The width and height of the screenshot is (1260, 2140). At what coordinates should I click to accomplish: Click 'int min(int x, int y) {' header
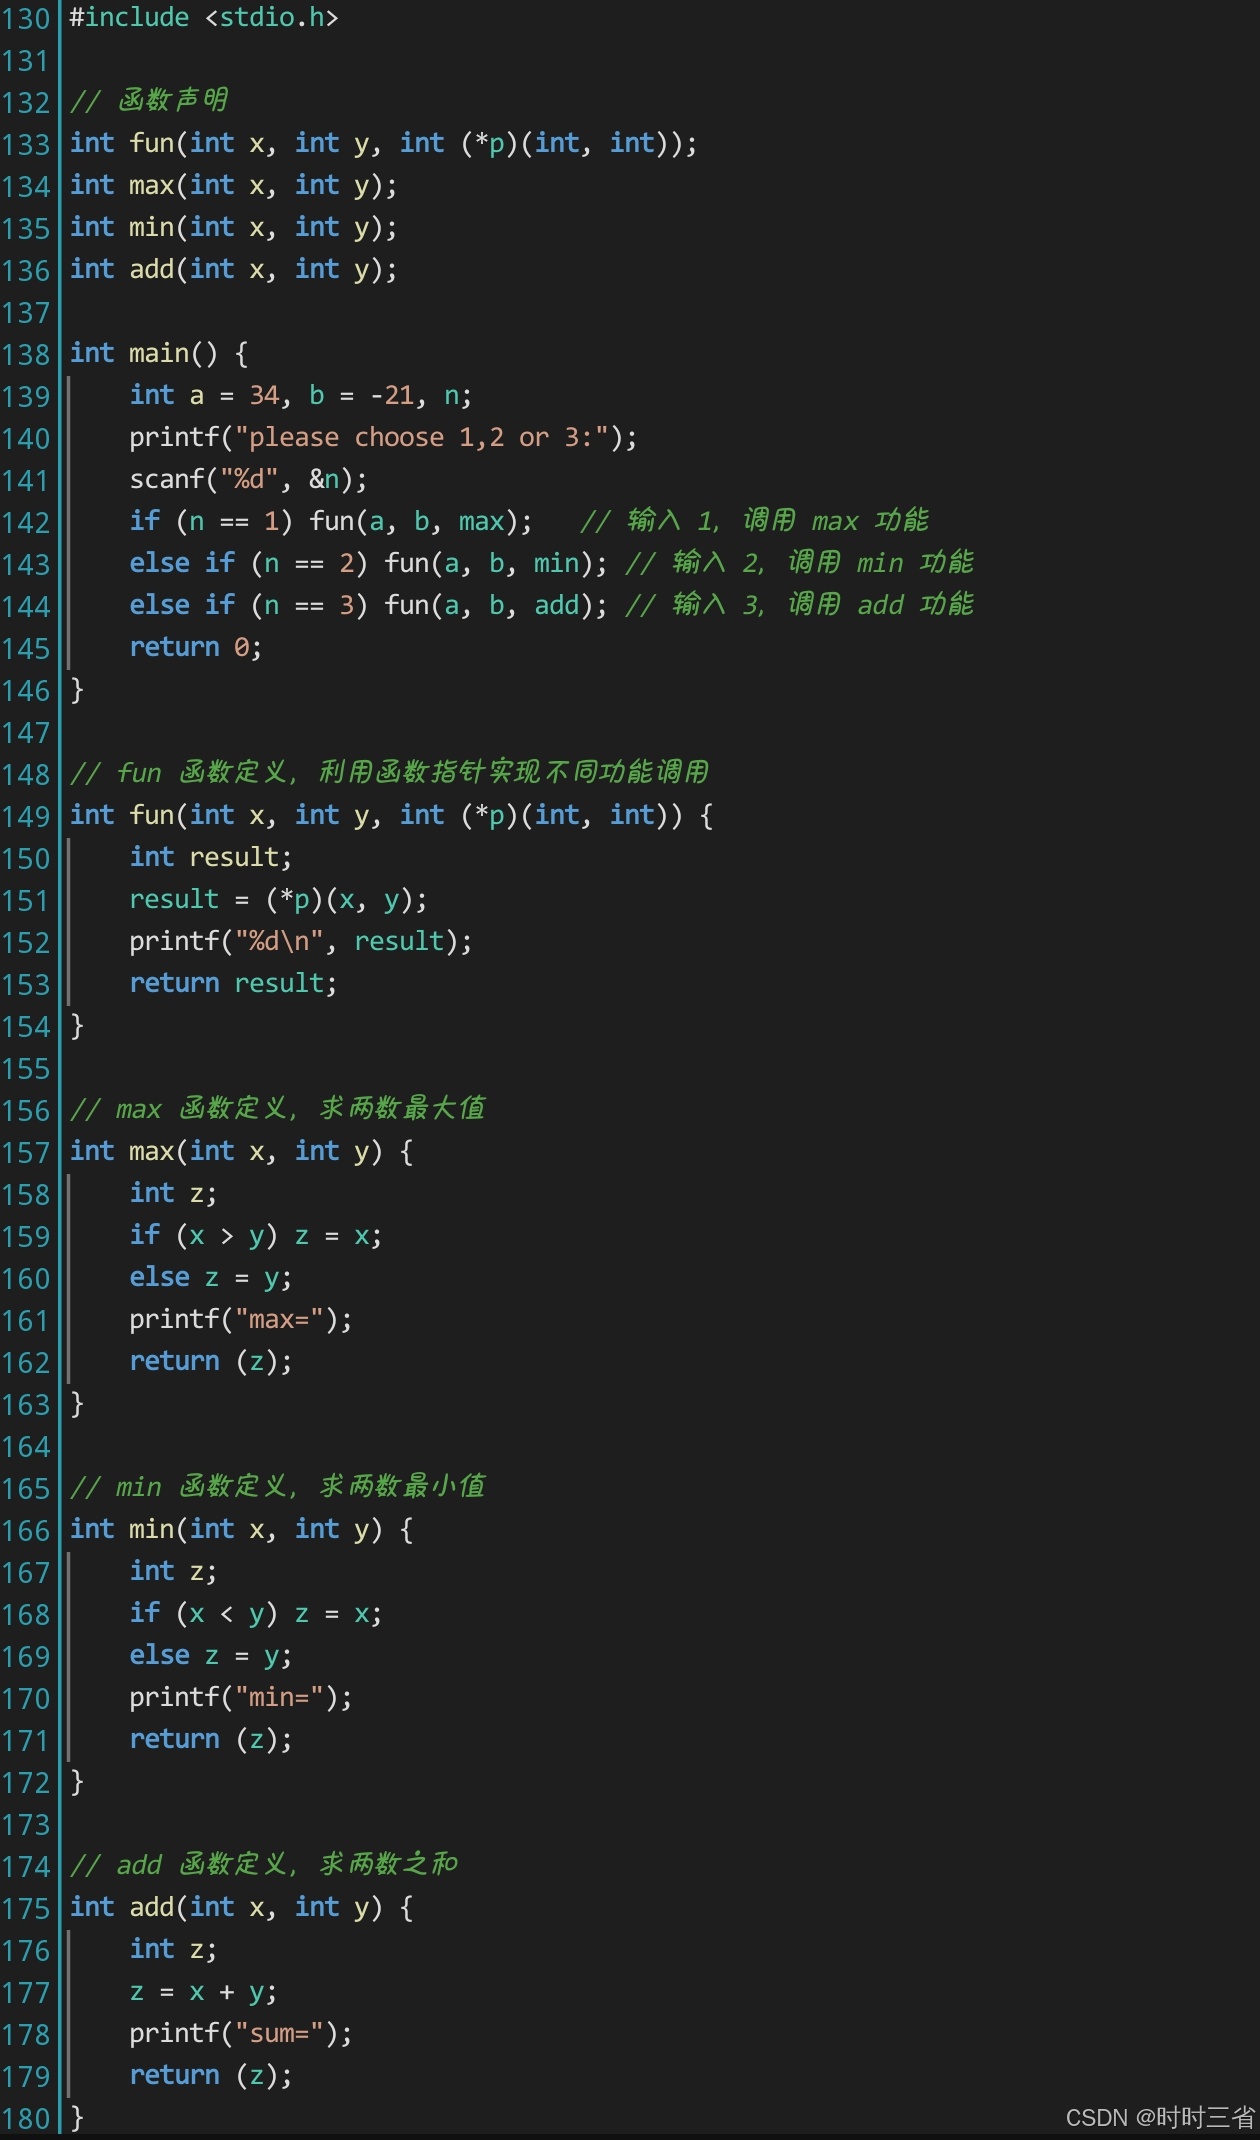point(241,1530)
